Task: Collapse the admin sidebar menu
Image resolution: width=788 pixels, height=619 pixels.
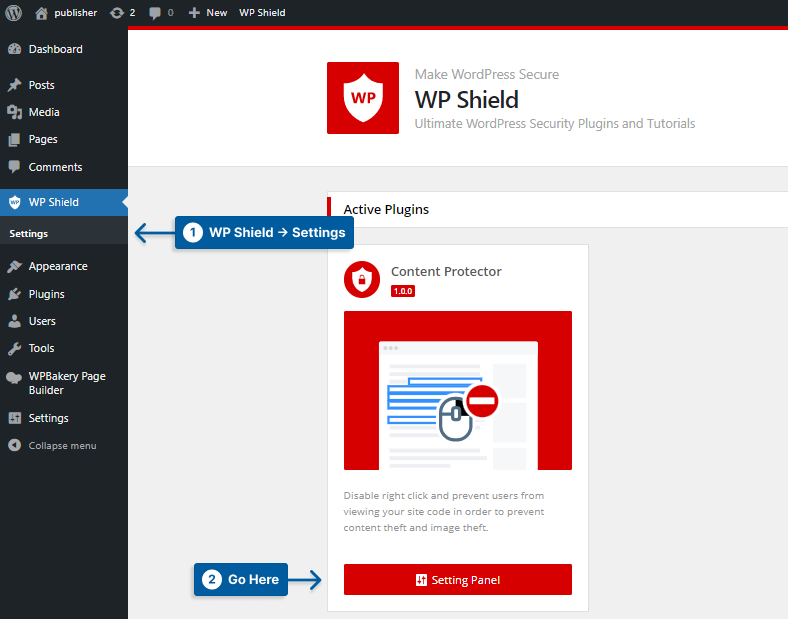Action: point(62,446)
